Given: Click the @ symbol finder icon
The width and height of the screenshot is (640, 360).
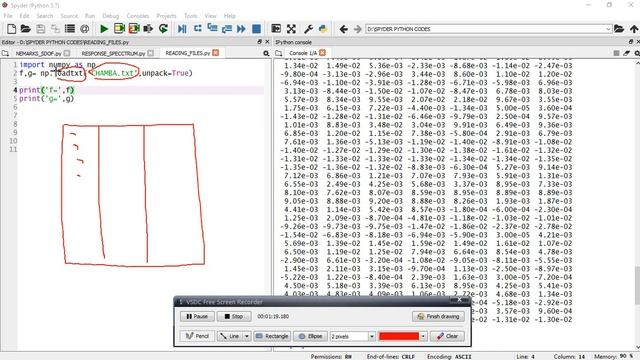Looking at the screenshot, I should pos(84,29).
